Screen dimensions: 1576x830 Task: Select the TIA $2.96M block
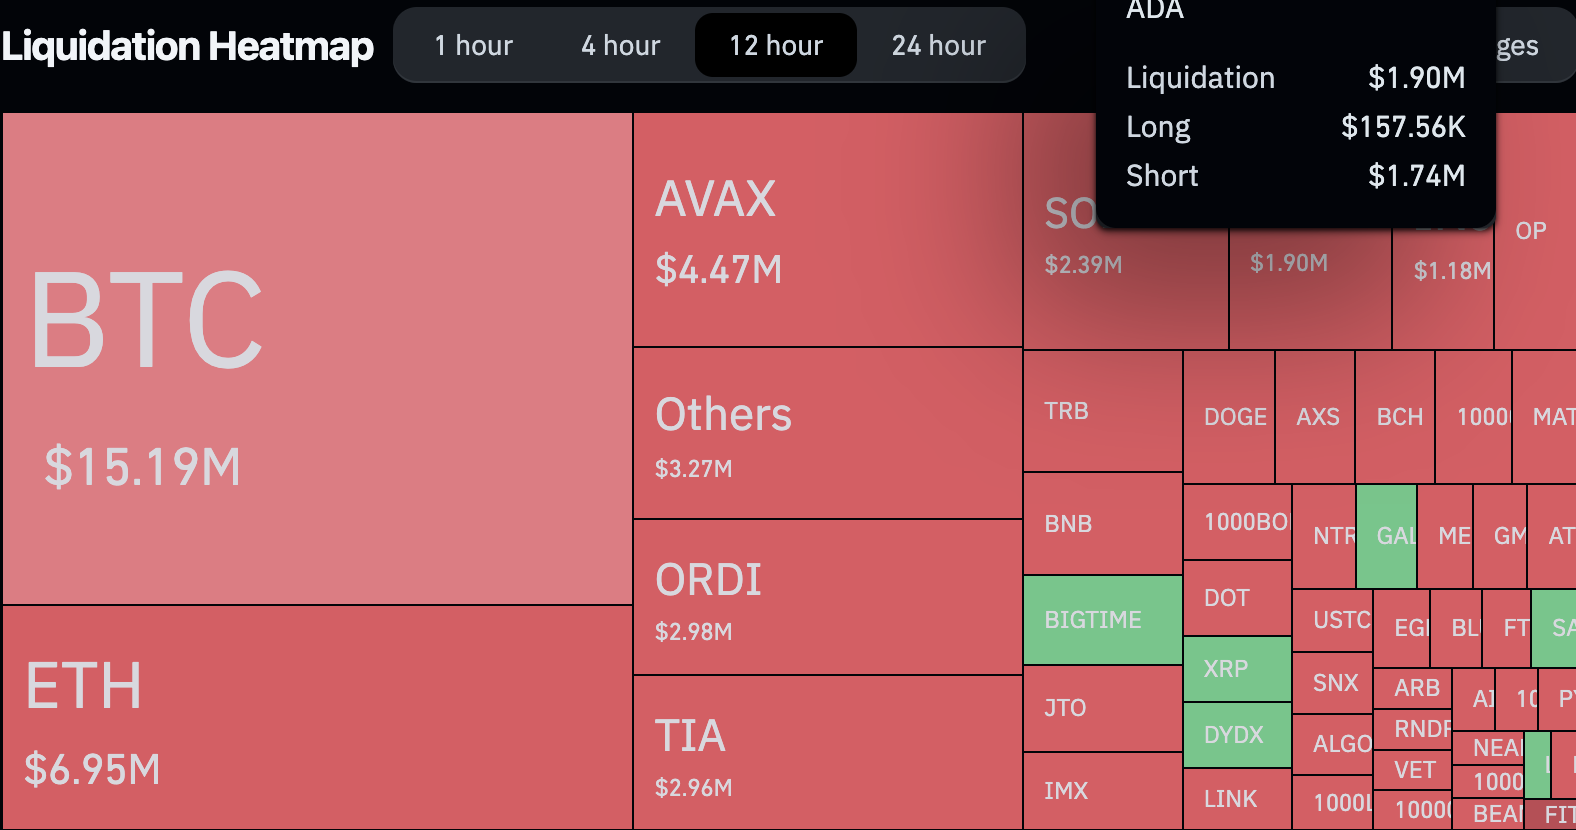tap(827, 752)
